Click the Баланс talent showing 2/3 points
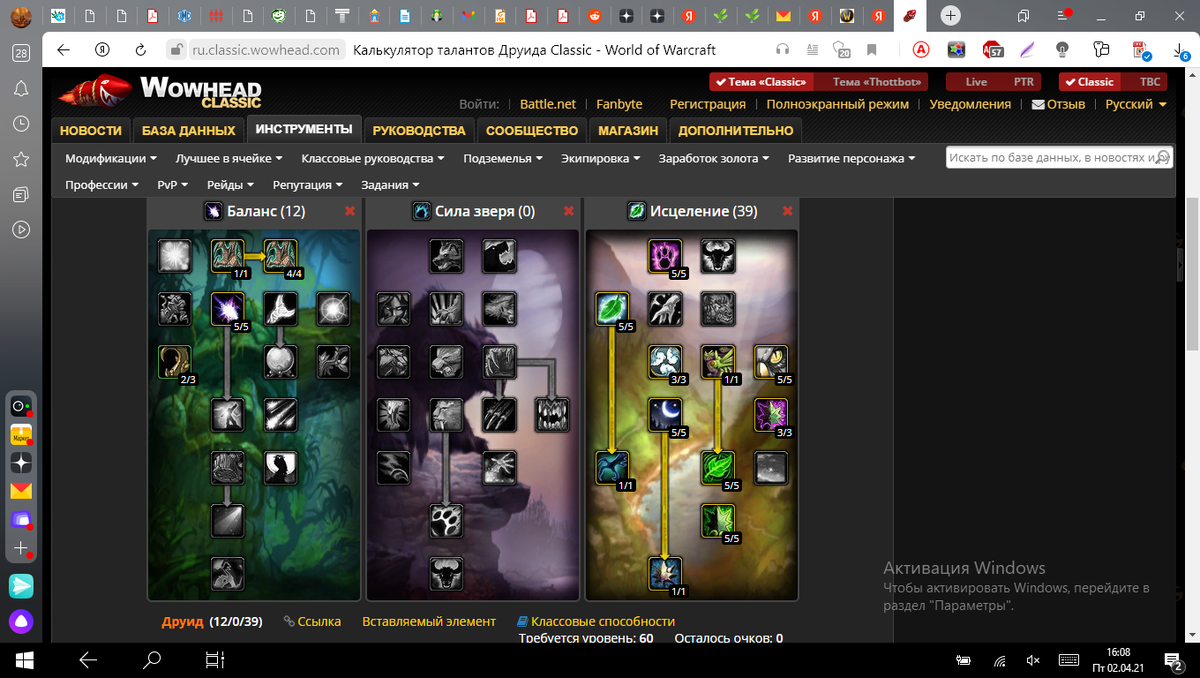The image size is (1200, 678). pyautogui.click(x=175, y=363)
